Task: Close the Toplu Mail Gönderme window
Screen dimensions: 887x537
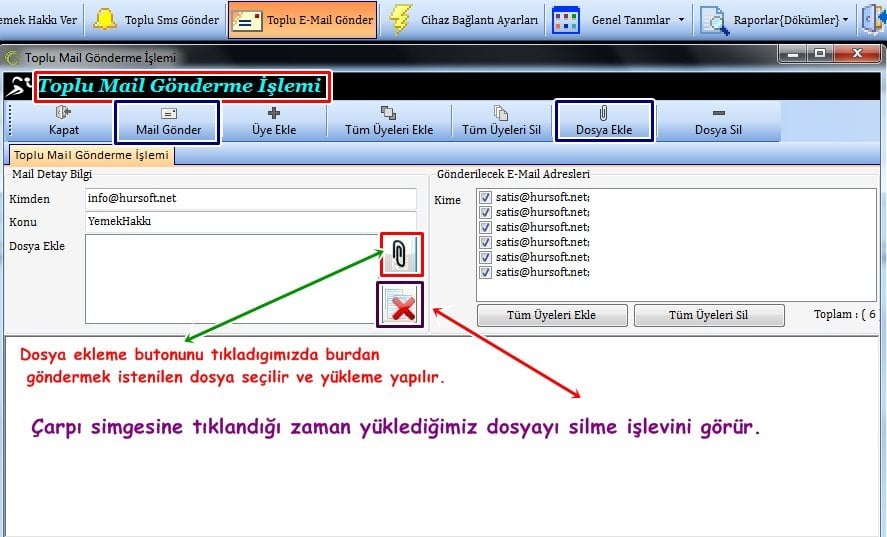Action: click(857, 54)
